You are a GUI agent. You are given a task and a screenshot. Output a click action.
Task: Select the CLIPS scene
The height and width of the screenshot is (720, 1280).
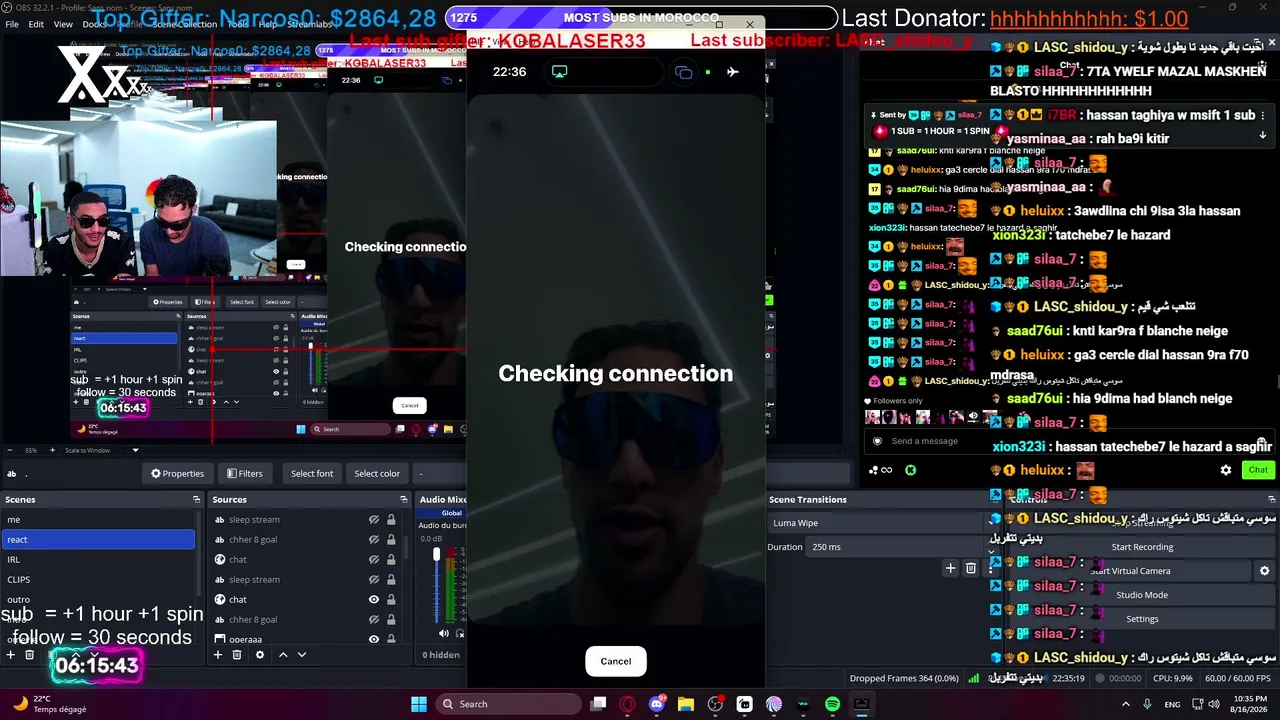[x=100, y=580]
